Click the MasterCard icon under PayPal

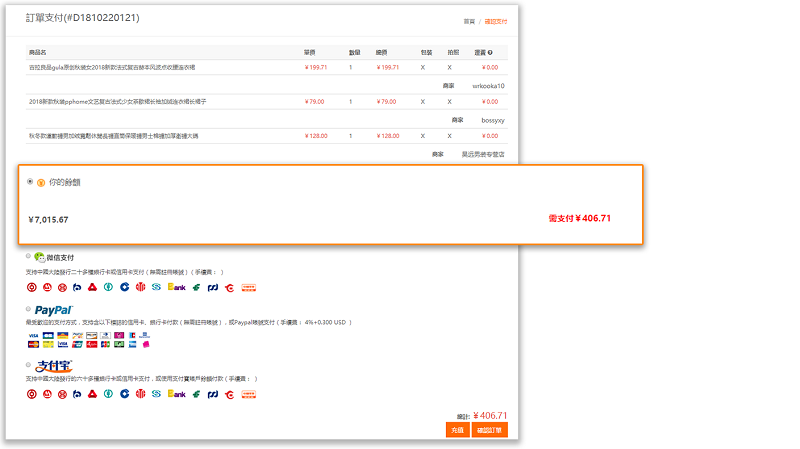tap(33, 344)
